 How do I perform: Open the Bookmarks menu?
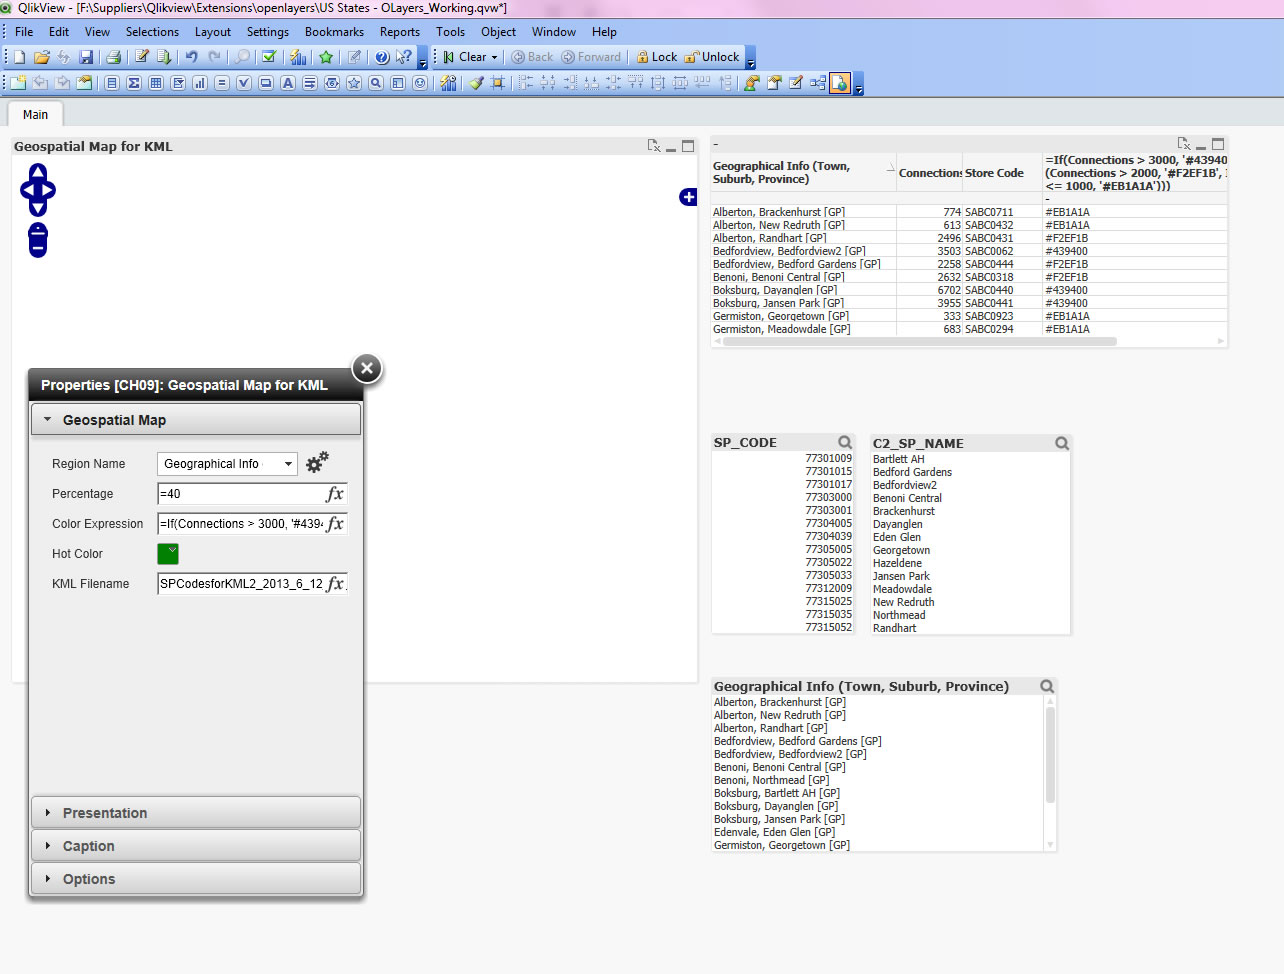[x=334, y=32]
